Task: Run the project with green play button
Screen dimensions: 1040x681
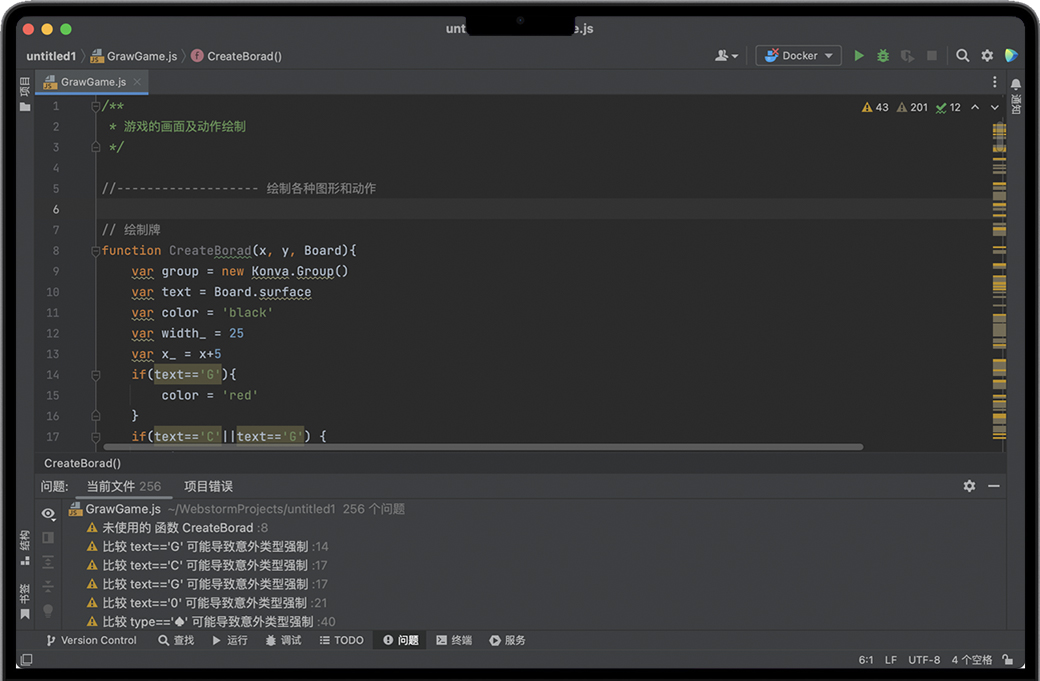Action: point(859,56)
